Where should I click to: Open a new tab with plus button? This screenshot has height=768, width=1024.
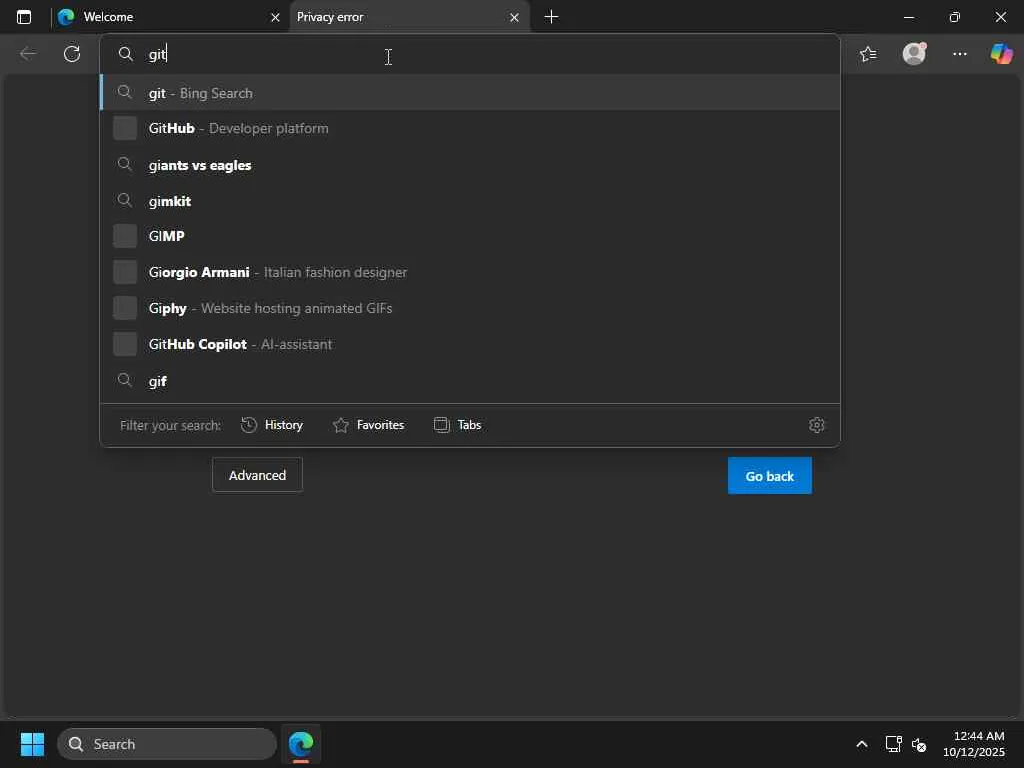tap(551, 17)
